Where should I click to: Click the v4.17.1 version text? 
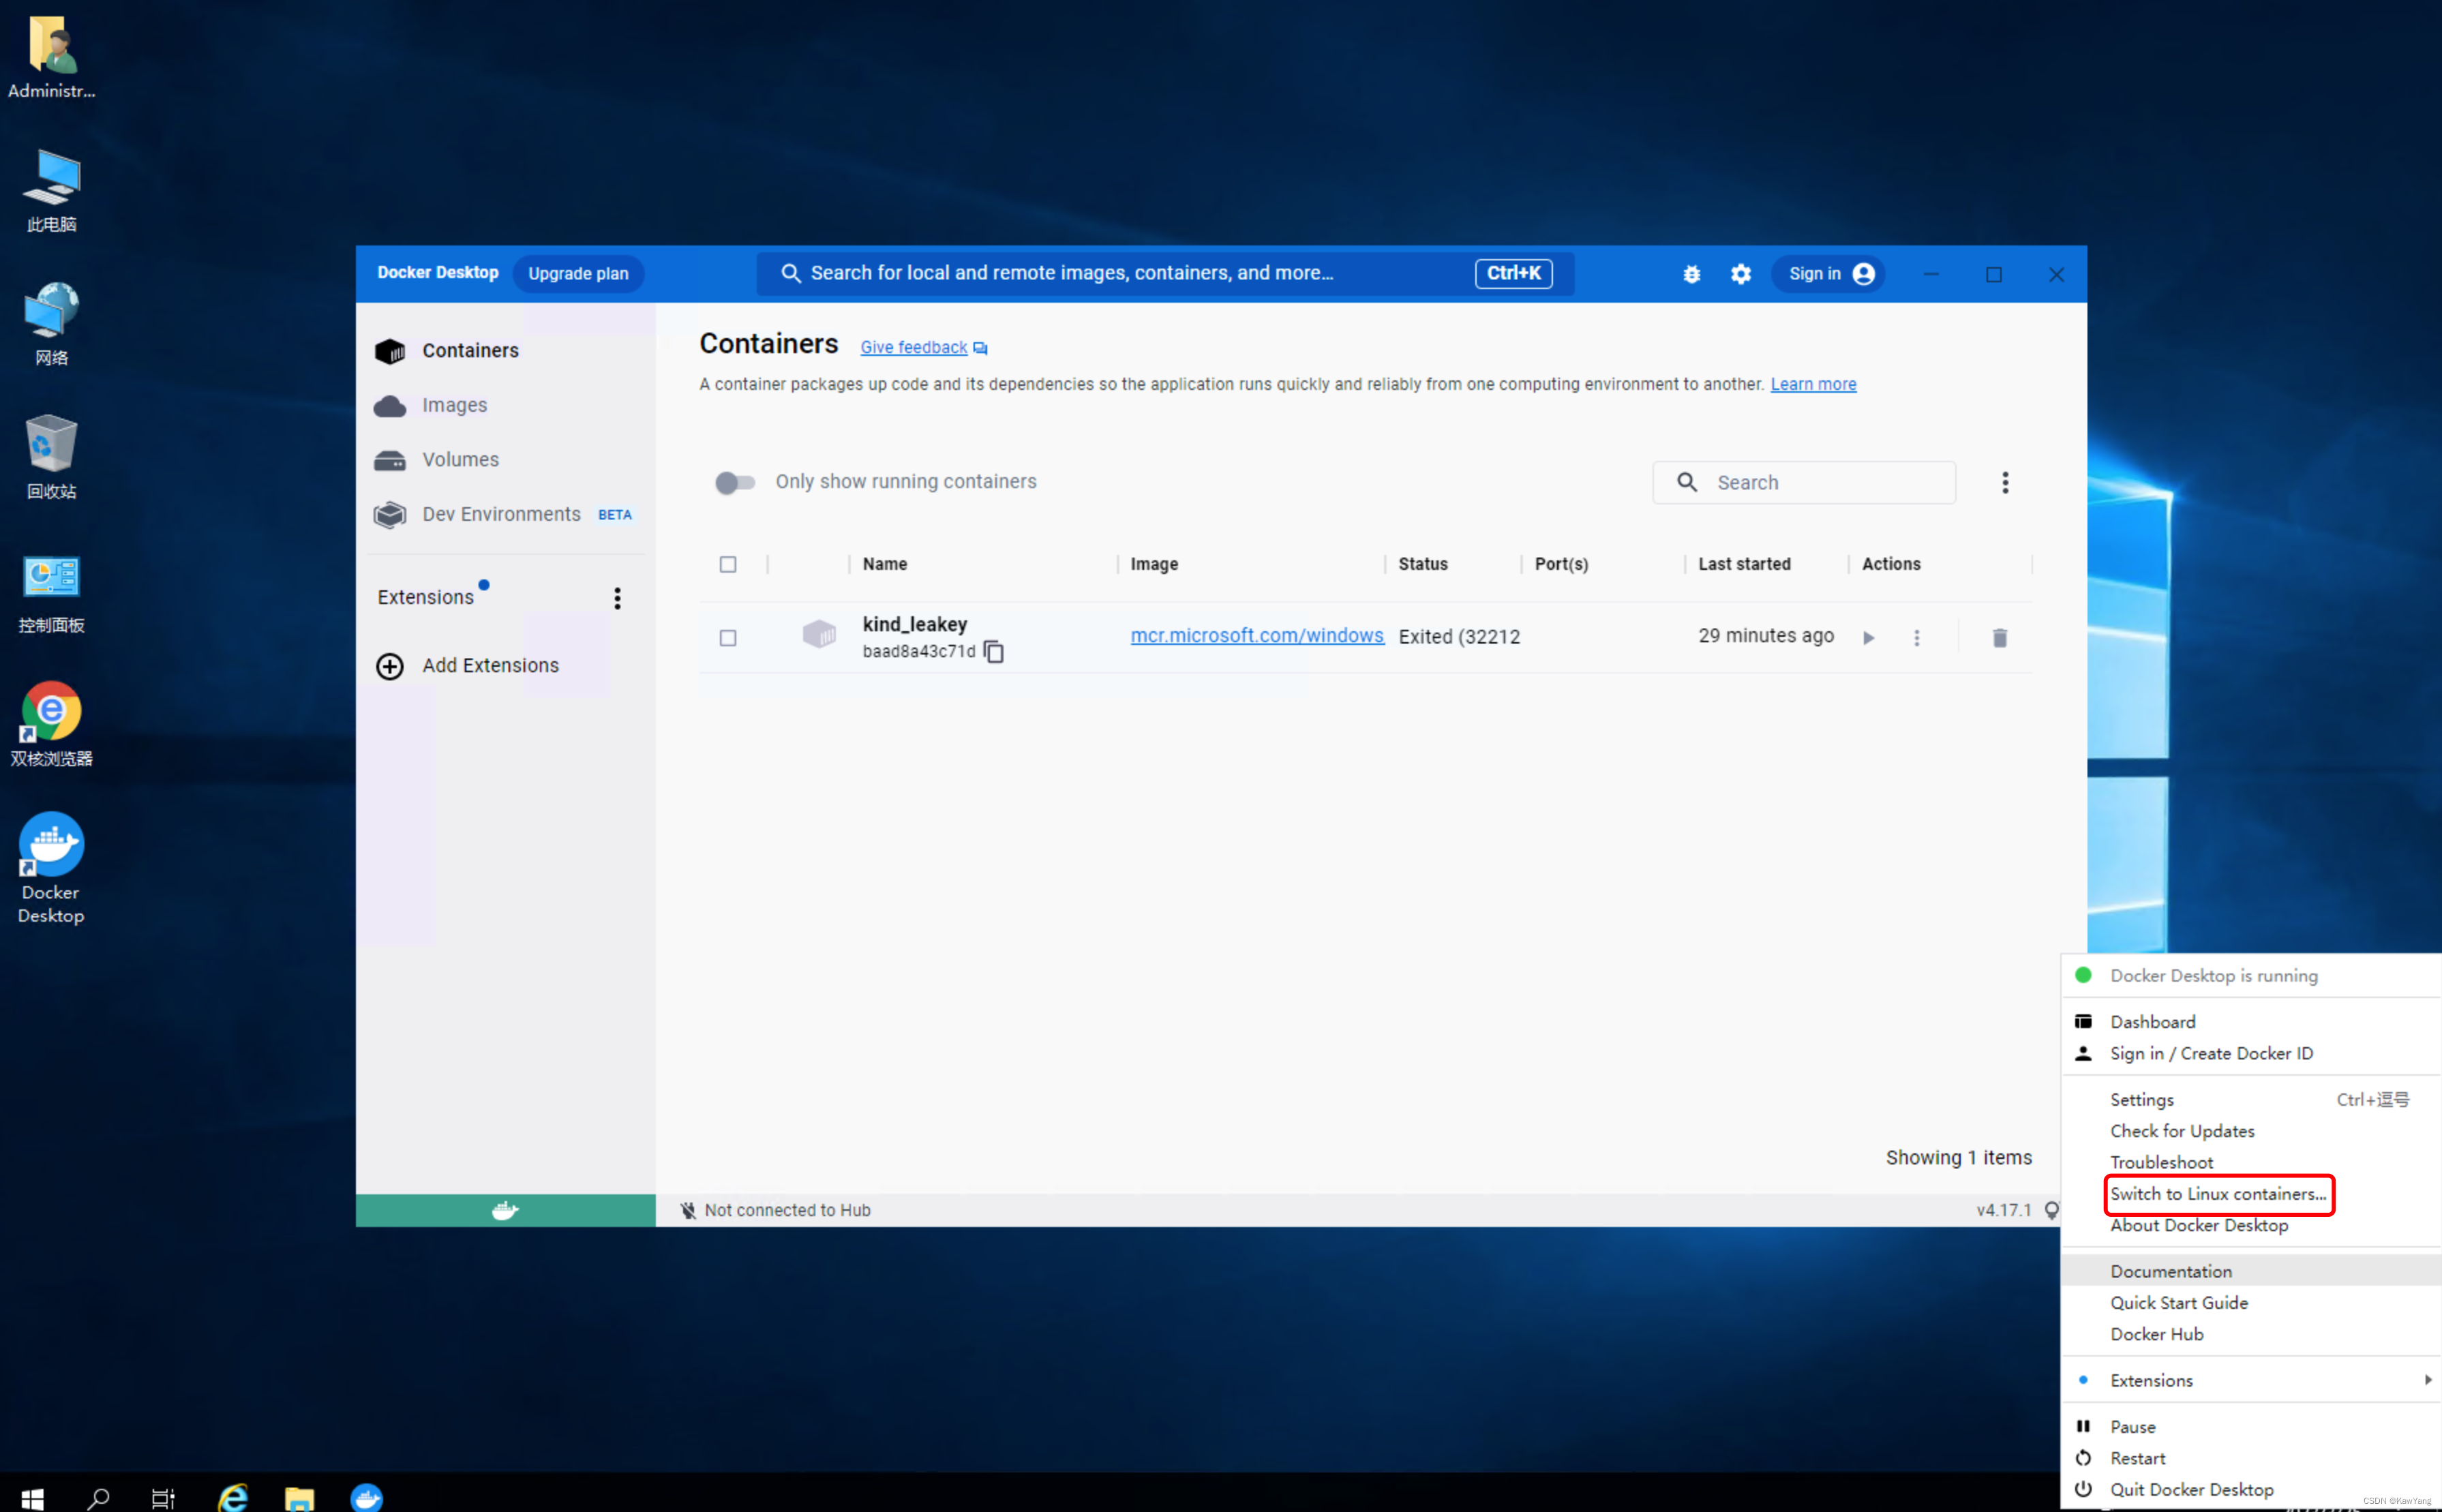[2003, 1211]
